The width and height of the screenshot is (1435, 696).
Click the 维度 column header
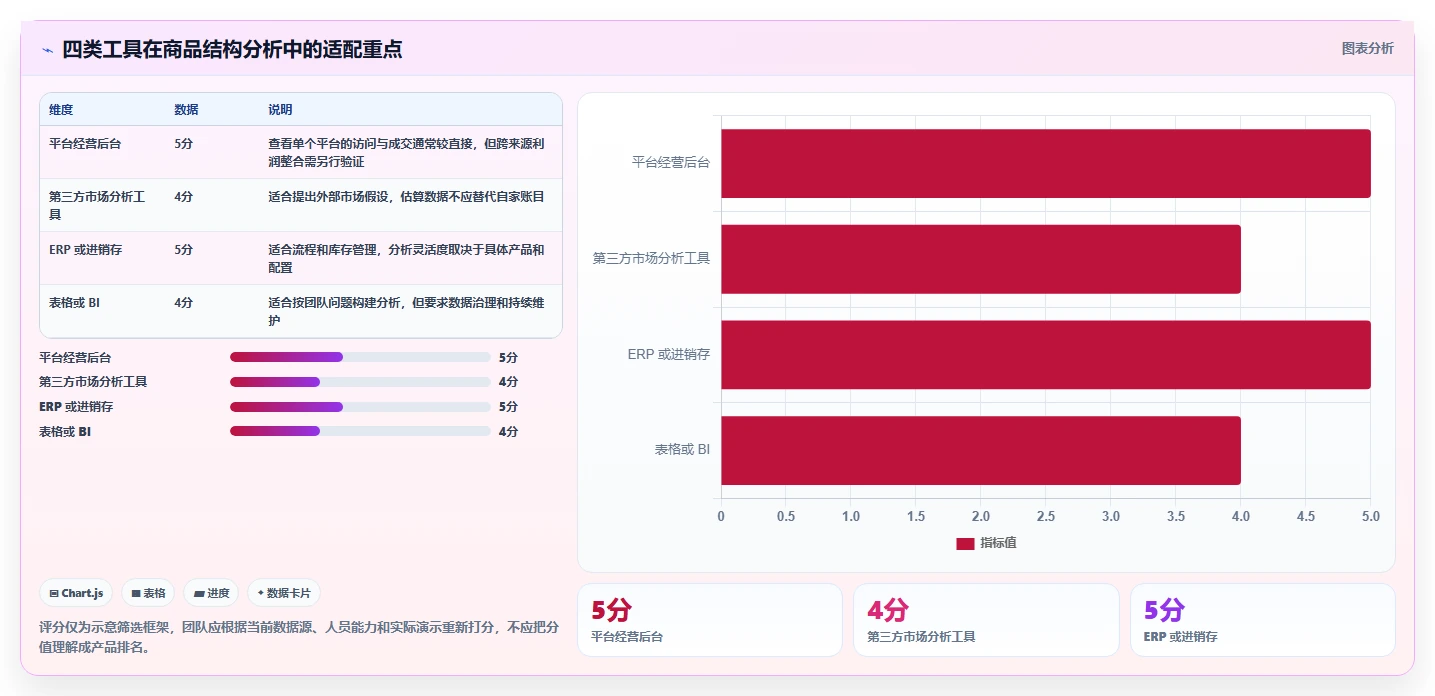coord(61,110)
